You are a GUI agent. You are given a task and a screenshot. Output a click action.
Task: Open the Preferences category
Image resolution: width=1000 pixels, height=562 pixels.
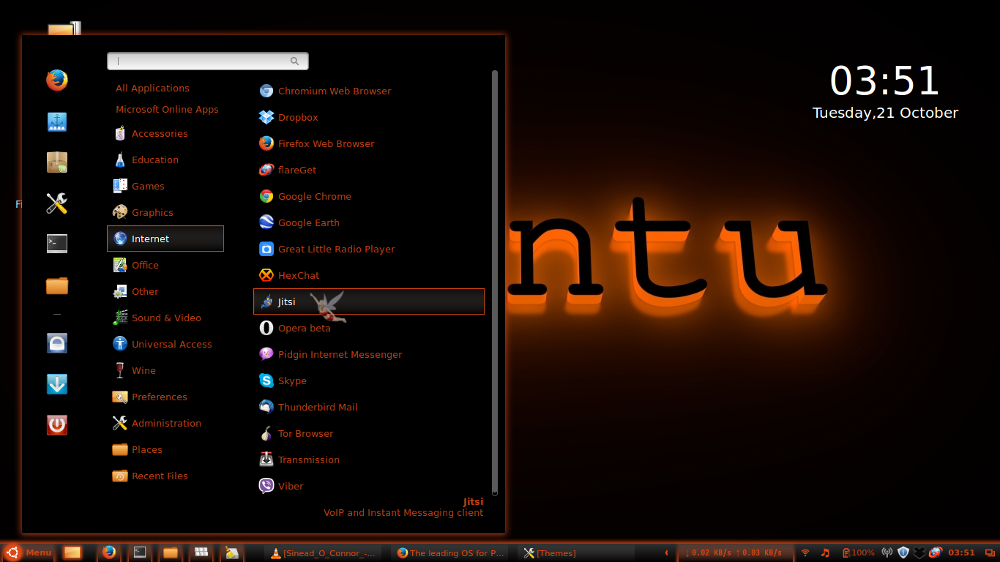pyautogui.click(x=165, y=397)
